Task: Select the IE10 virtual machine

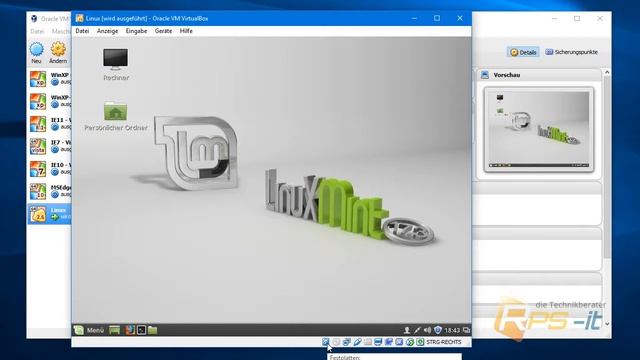Action: (50, 169)
